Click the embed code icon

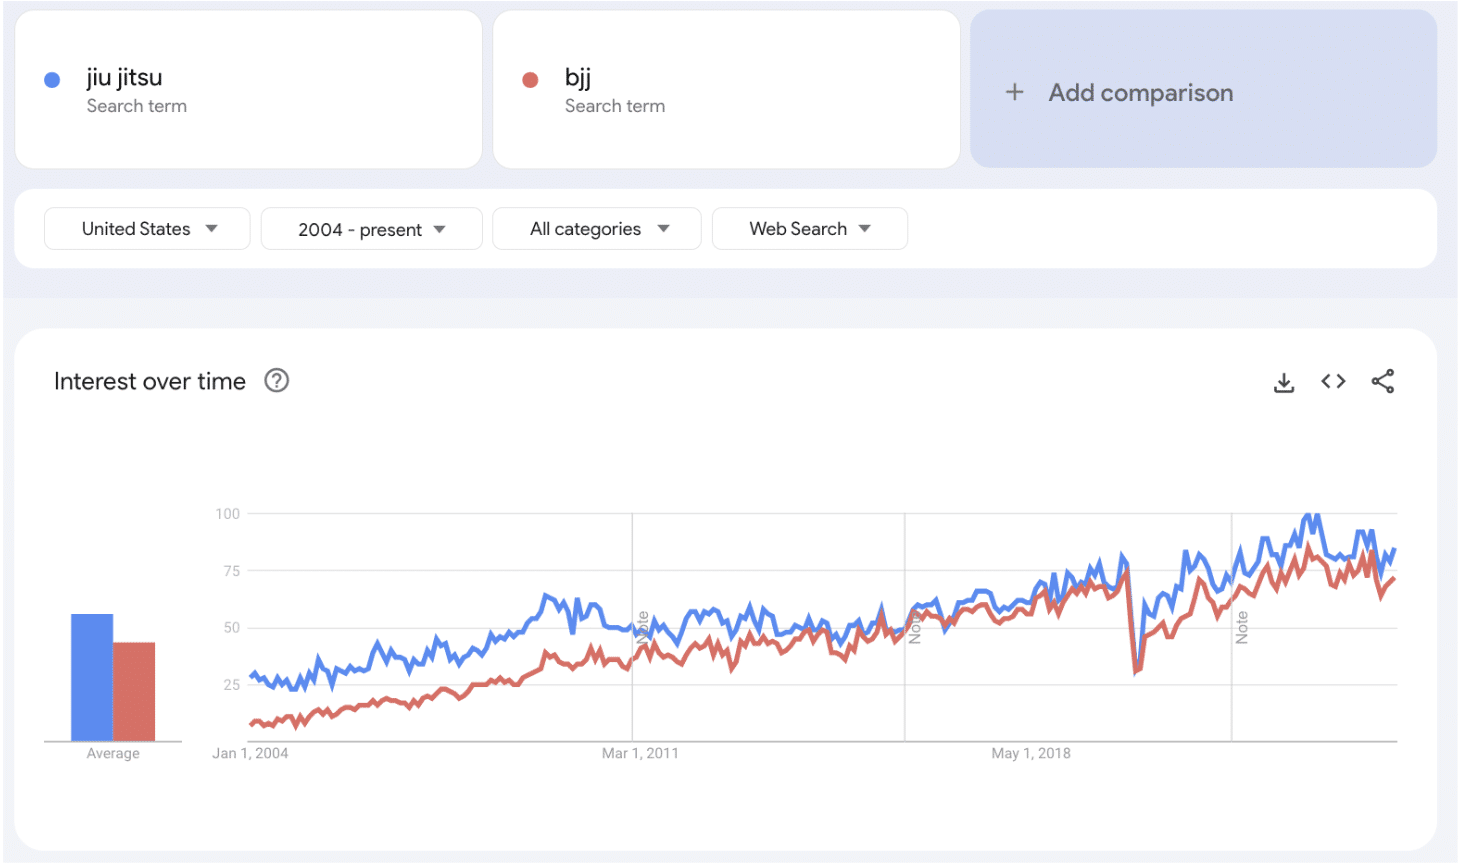coord(1333,381)
